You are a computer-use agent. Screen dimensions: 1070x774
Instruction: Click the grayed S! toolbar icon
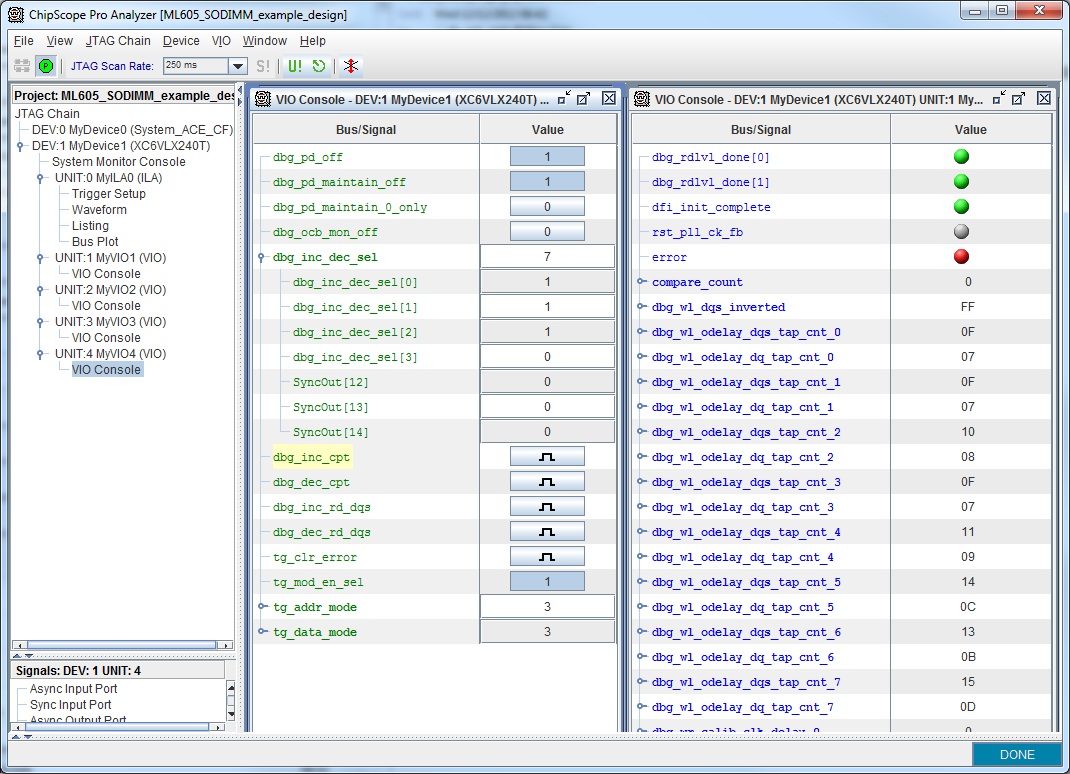point(263,66)
